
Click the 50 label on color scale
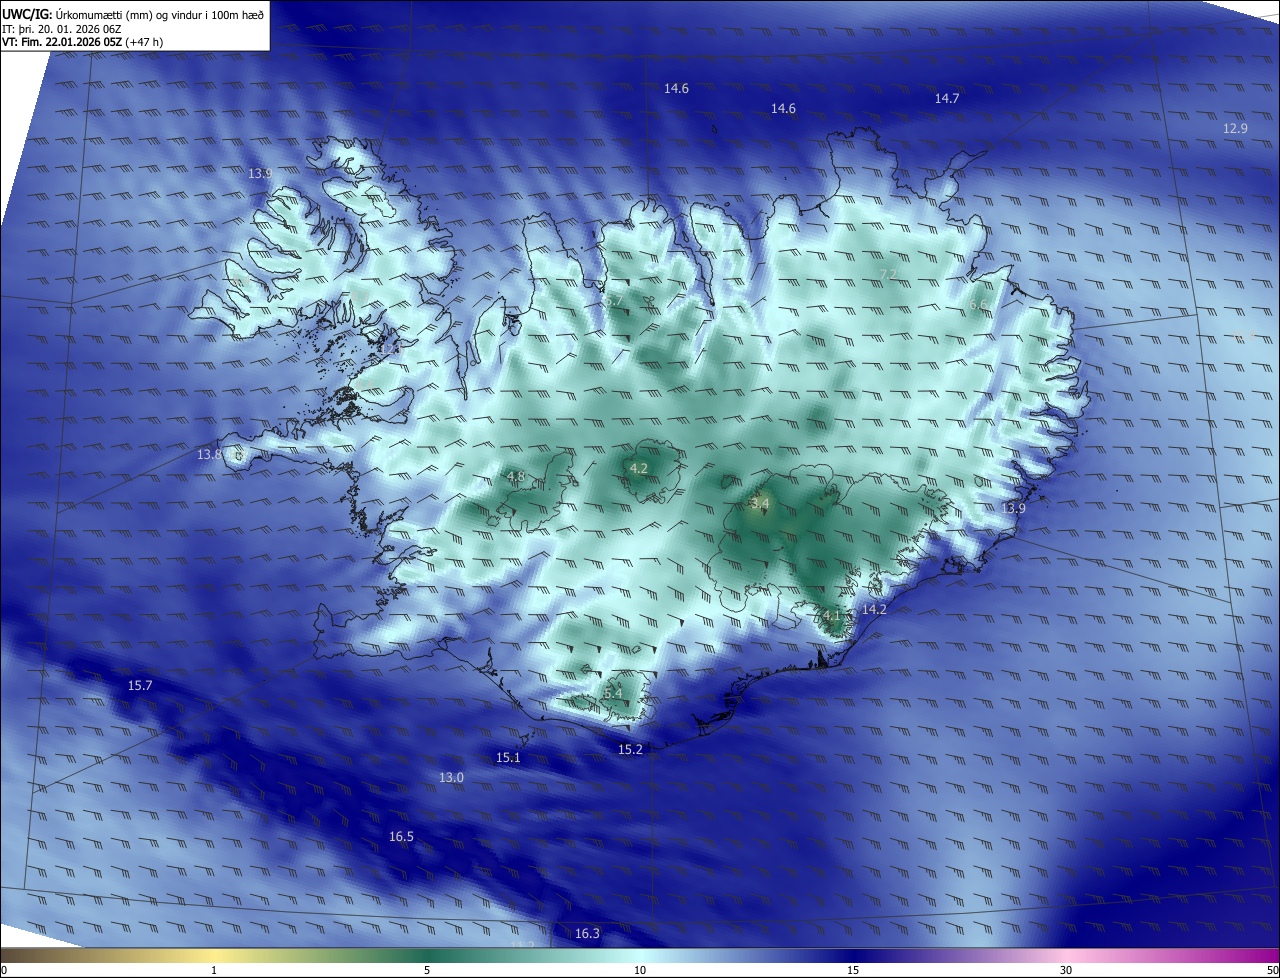click(x=1272, y=970)
